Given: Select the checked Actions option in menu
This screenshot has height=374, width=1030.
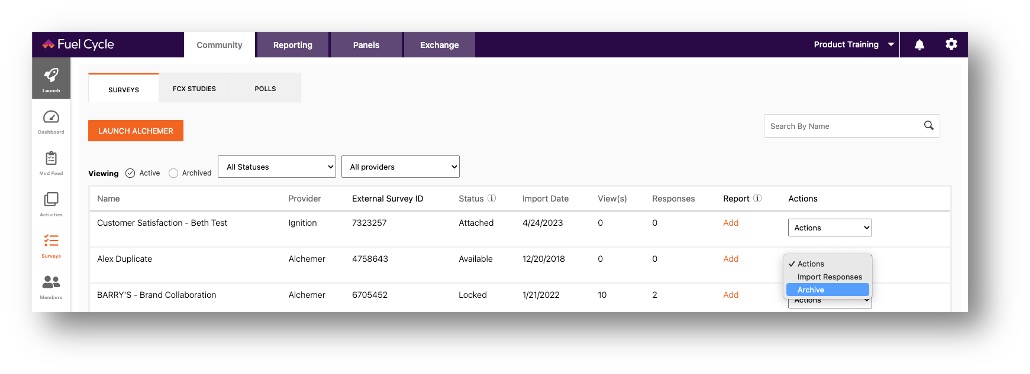Looking at the screenshot, I should (827, 264).
